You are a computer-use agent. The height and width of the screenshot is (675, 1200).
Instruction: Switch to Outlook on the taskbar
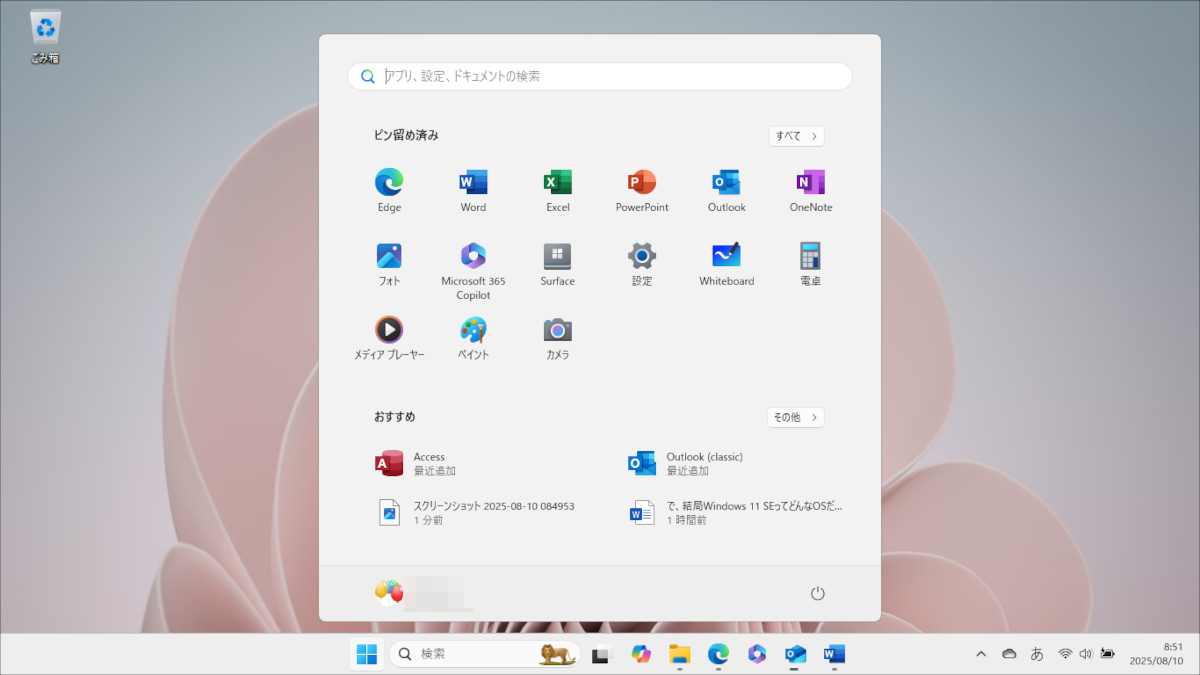796,654
